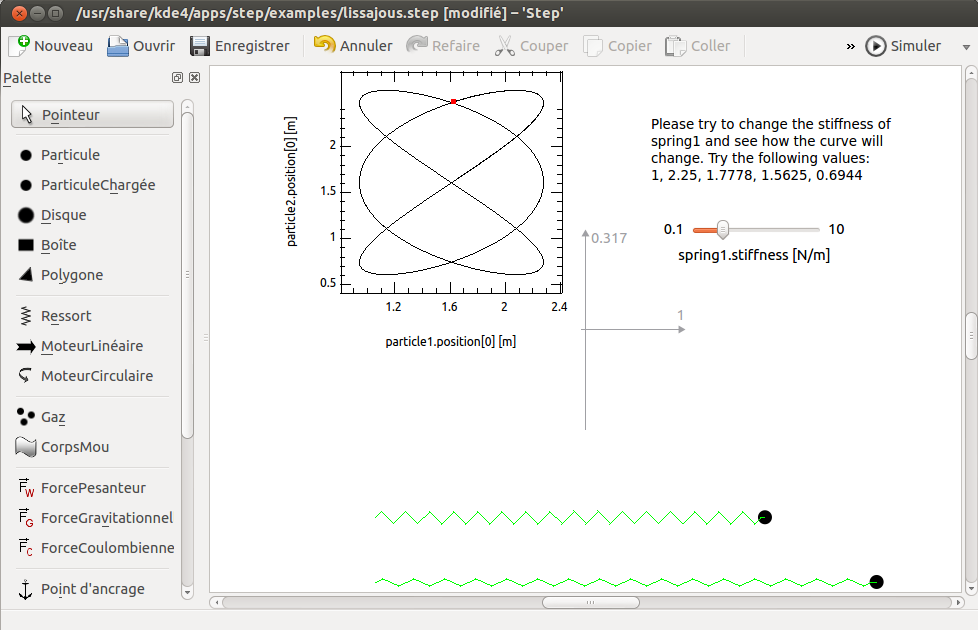Click the Enregistrer save button
This screenshot has height=630, width=978.
[240, 46]
